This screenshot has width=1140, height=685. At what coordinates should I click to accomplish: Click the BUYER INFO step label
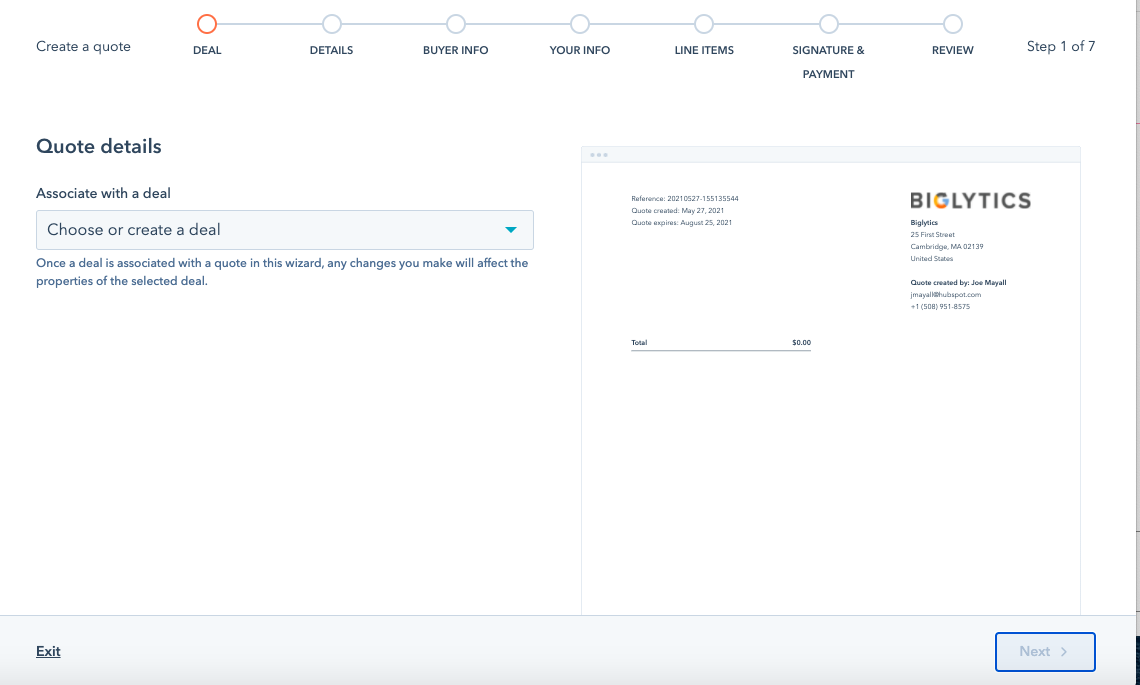tap(456, 50)
